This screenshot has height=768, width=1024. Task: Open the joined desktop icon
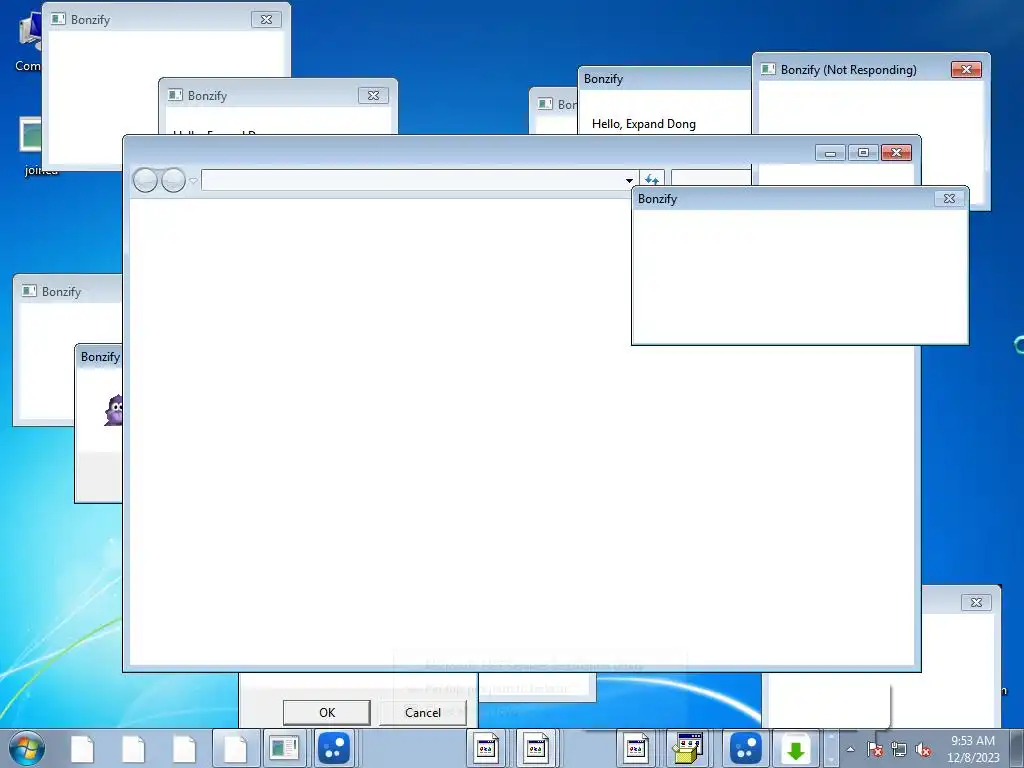[x=31, y=147]
